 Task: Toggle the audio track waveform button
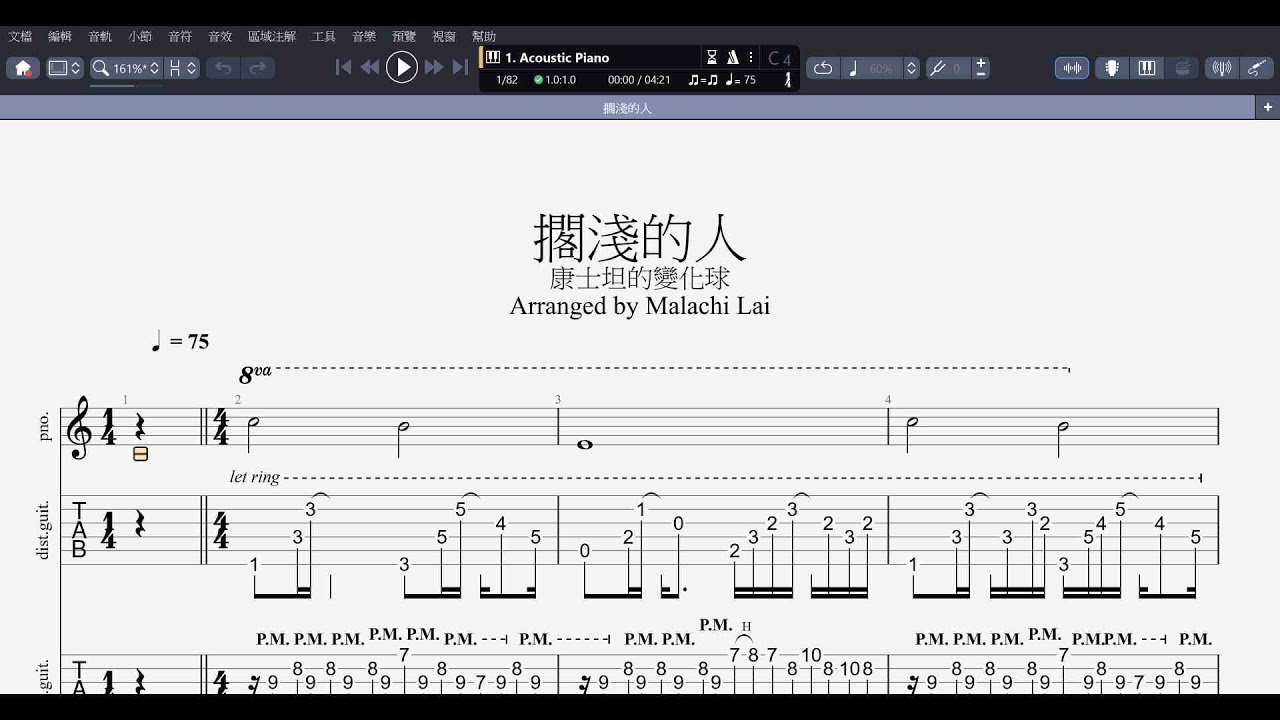point(1072,68)
